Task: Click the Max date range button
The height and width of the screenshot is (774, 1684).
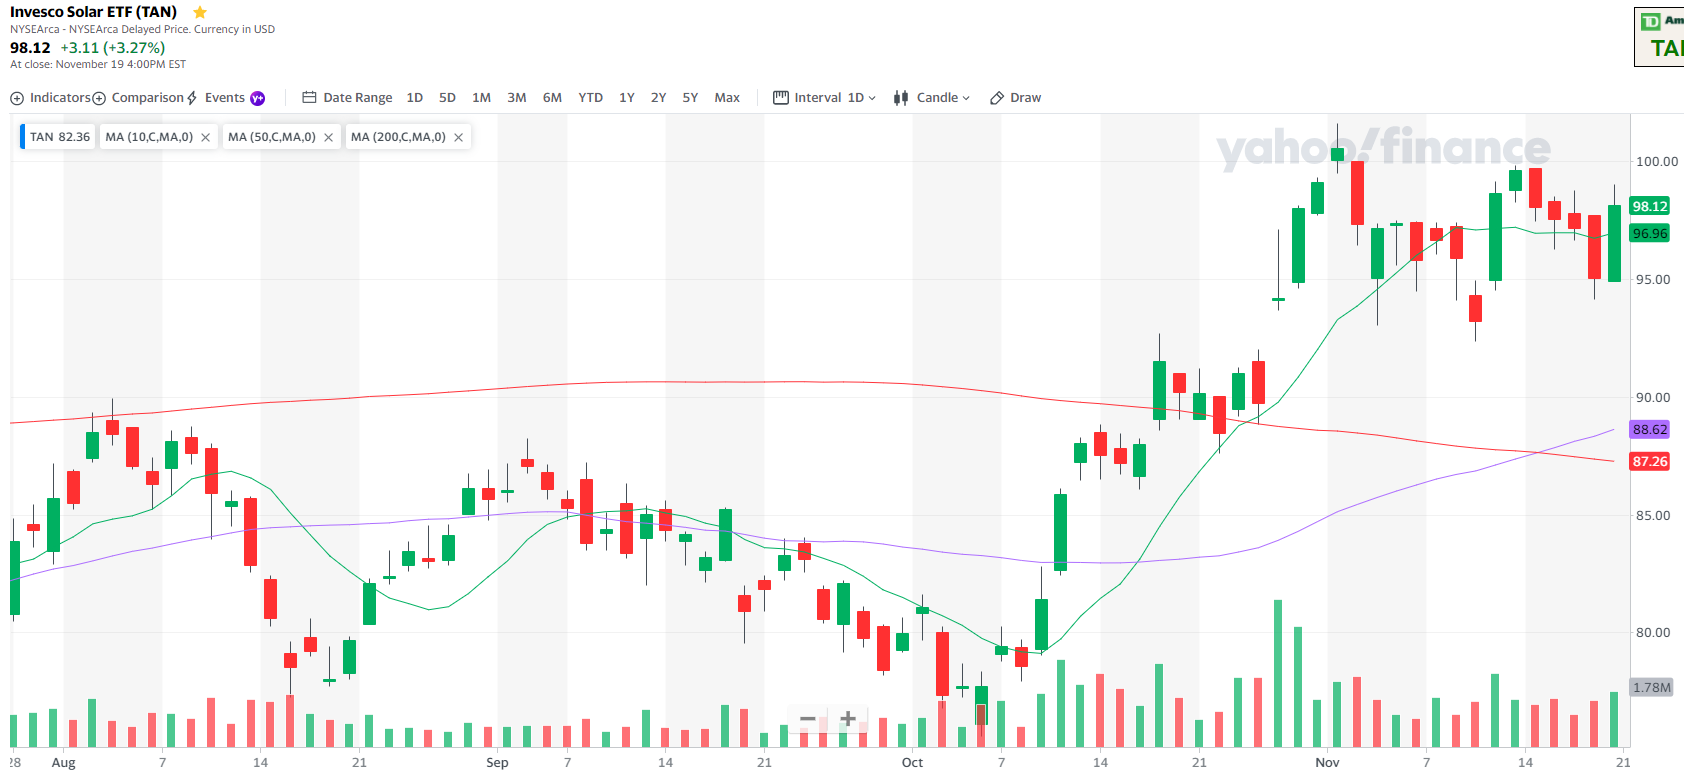Action: 727,98
